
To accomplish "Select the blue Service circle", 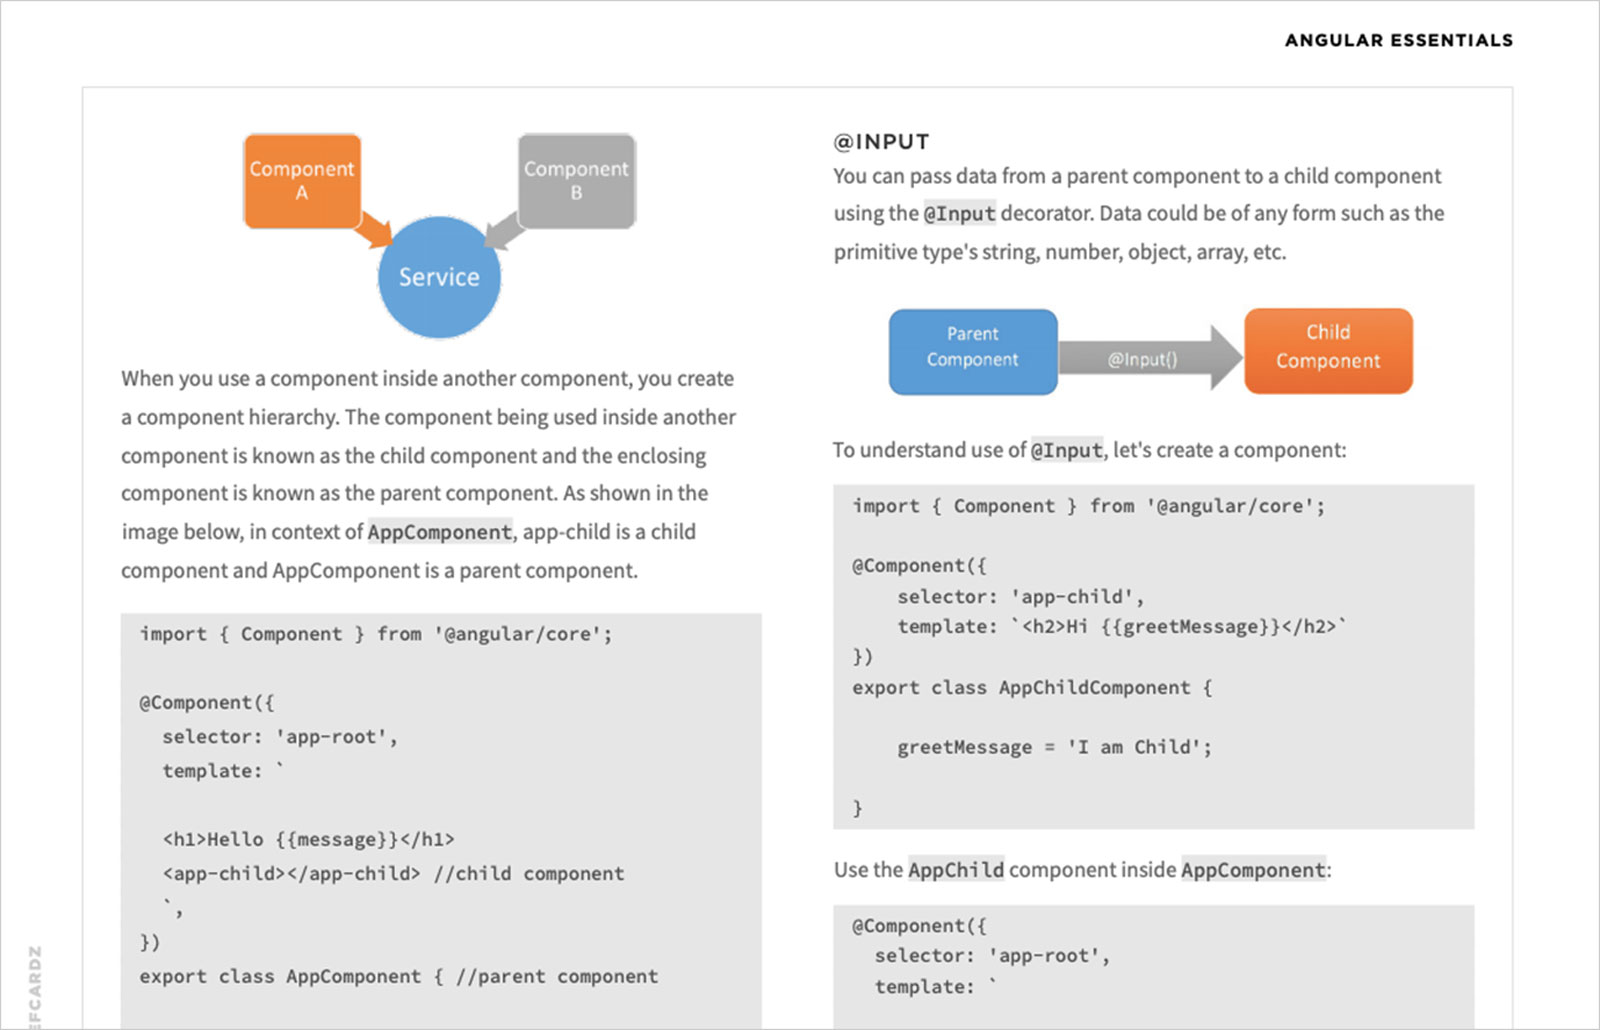I will click(x=439, y=277).
